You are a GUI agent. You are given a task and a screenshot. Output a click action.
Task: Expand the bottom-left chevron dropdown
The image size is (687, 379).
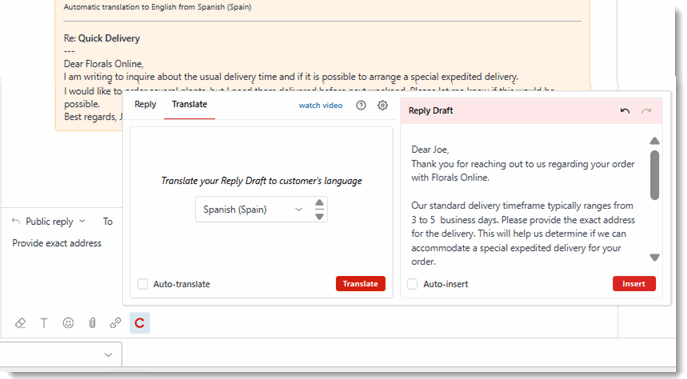[108, 354]
